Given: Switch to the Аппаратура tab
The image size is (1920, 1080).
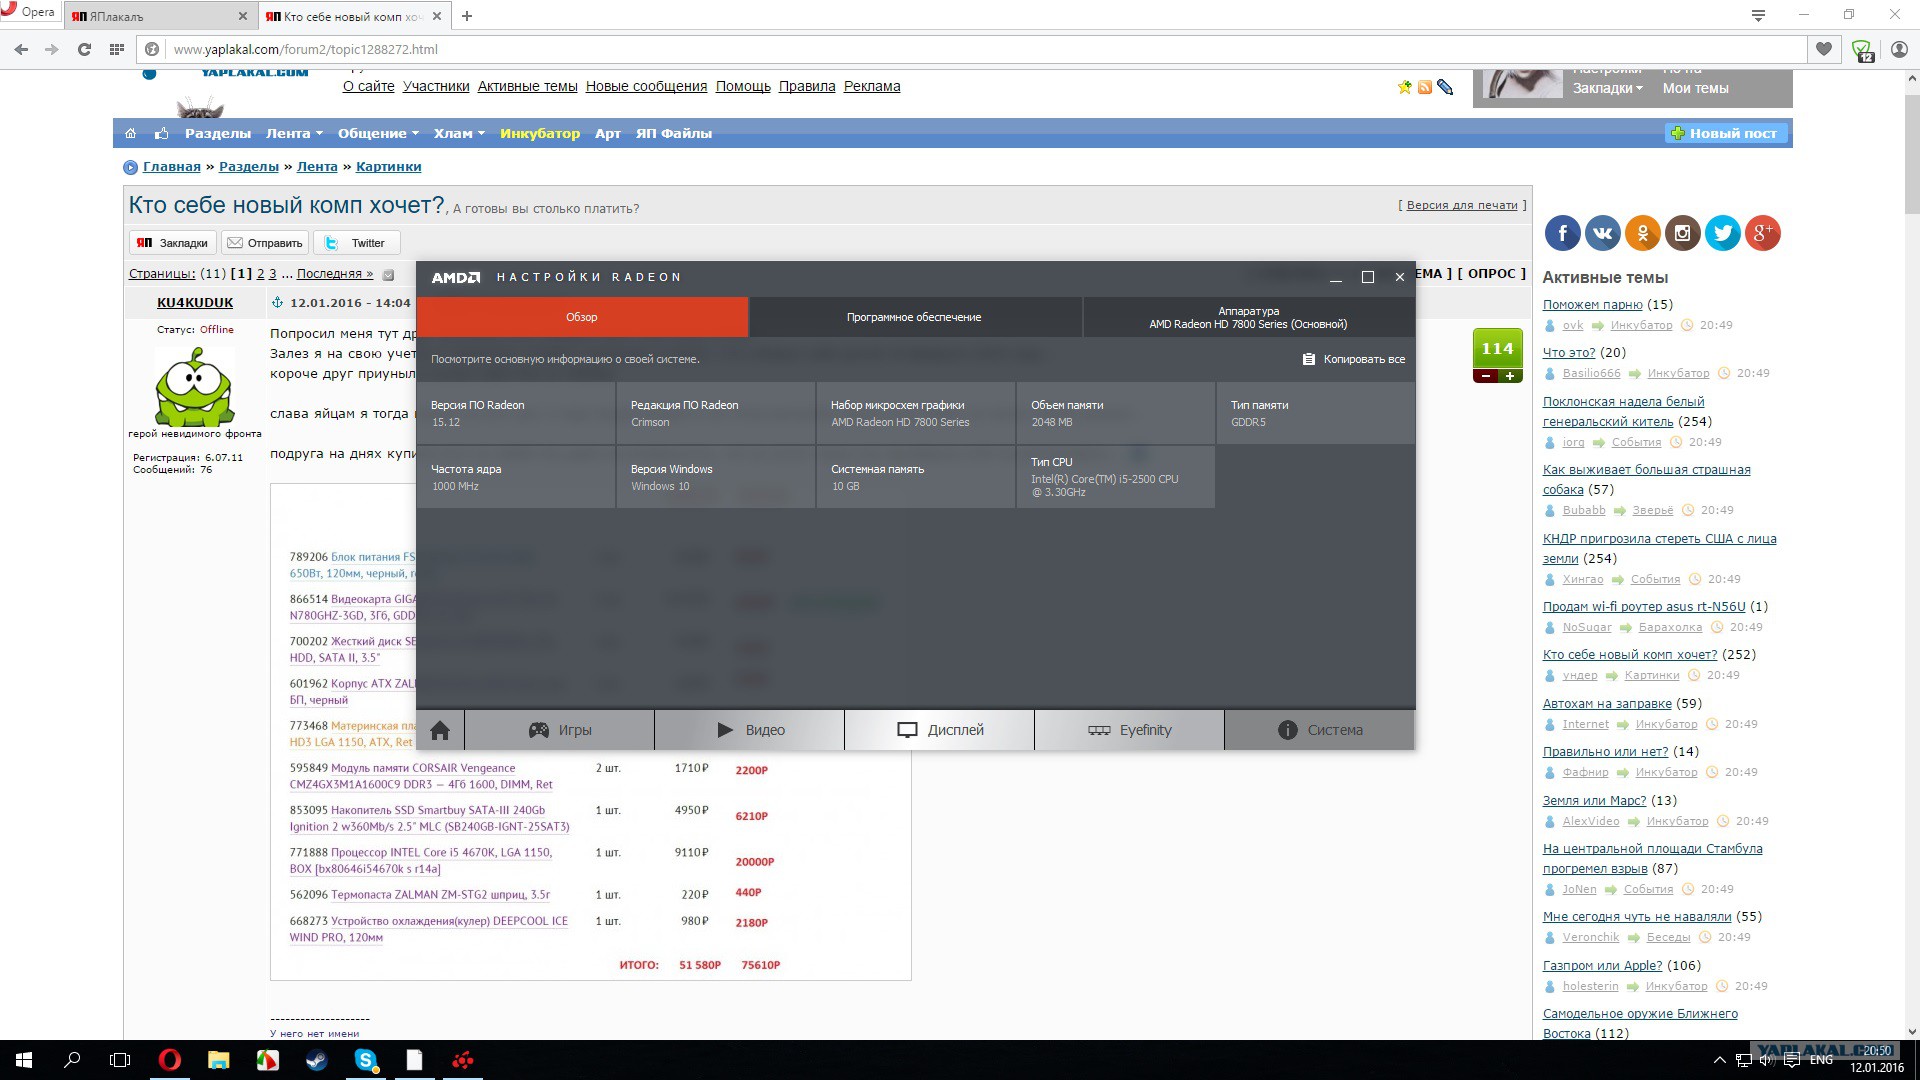Looking at the screenshot, I should point(1248,317).
